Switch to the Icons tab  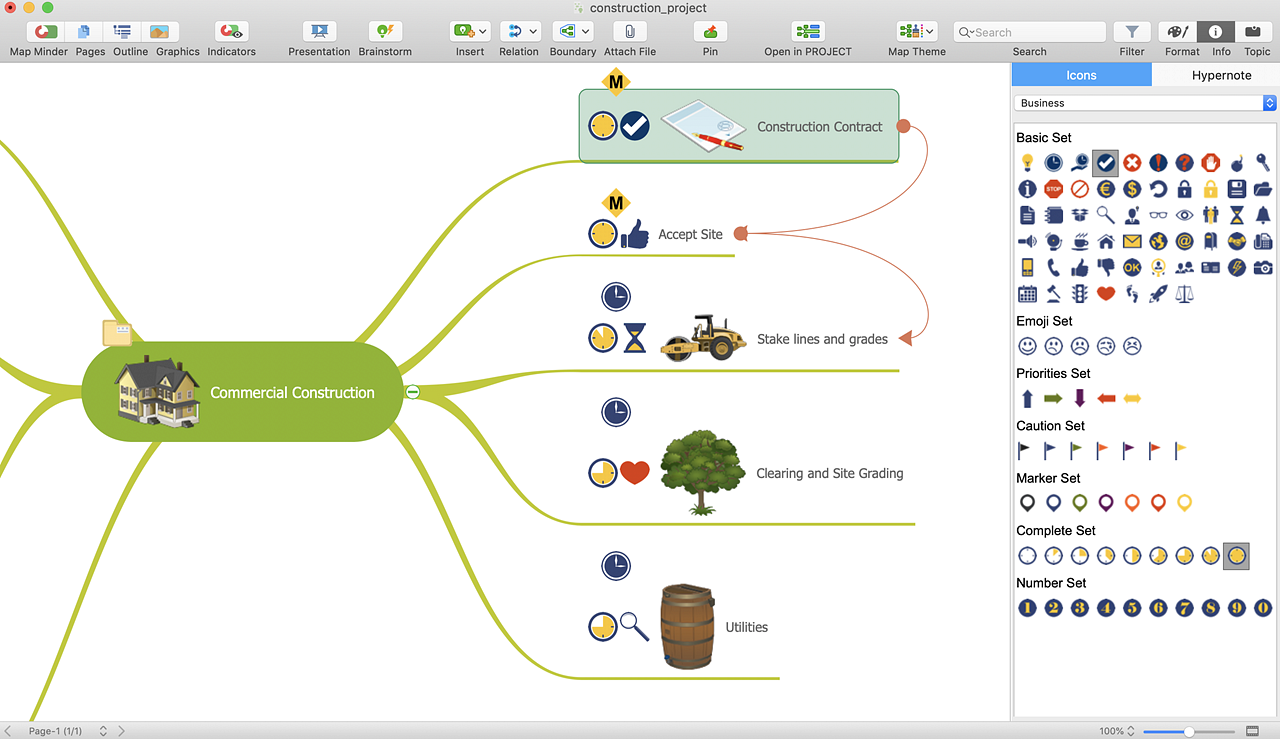(x=1081, y=75)
